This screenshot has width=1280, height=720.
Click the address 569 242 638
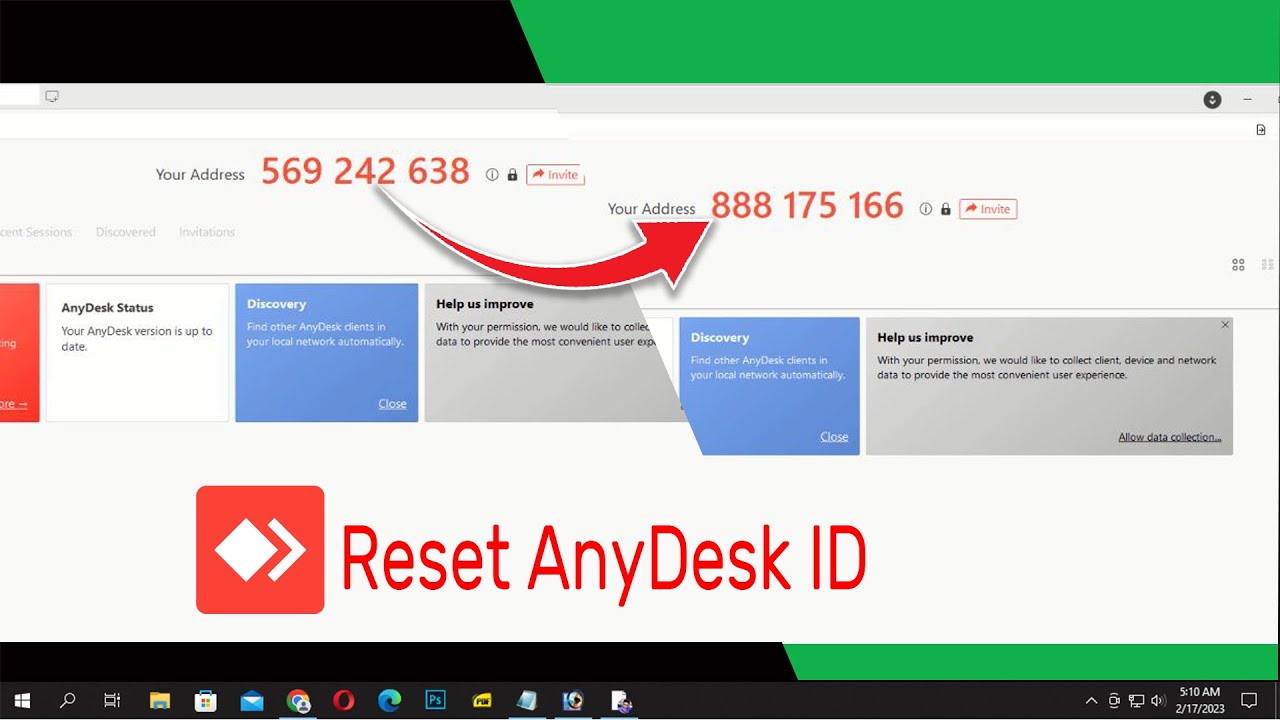tap(365, 172)
